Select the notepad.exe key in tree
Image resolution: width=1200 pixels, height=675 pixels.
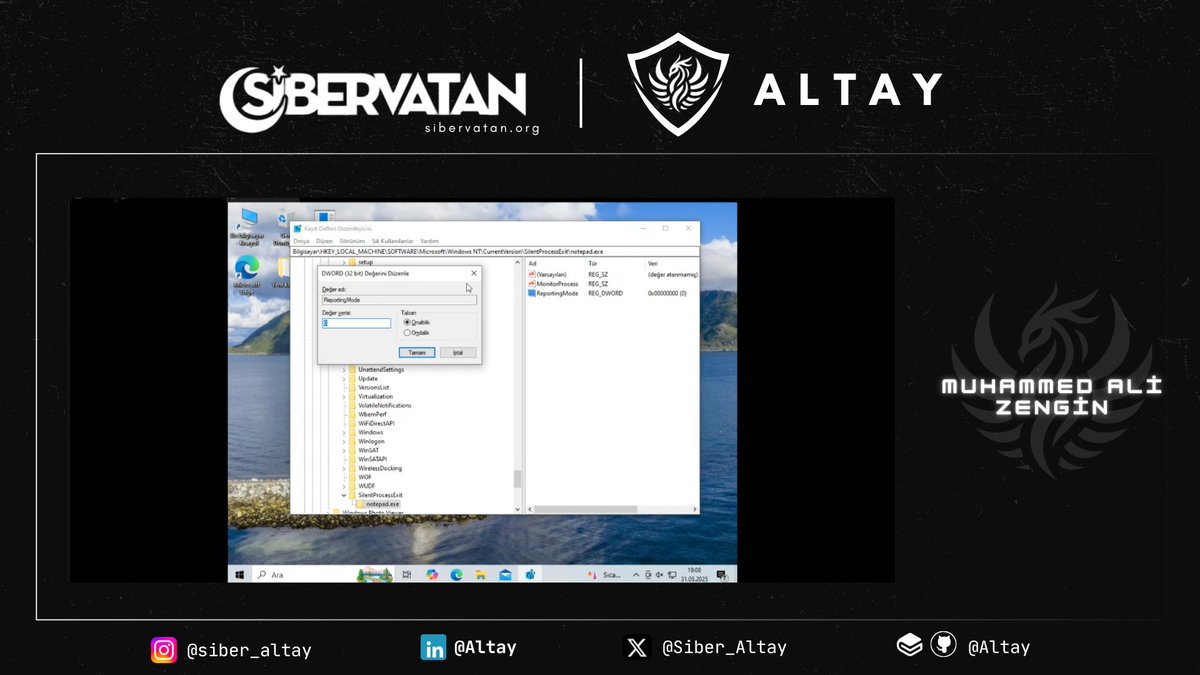coord(382,504)
